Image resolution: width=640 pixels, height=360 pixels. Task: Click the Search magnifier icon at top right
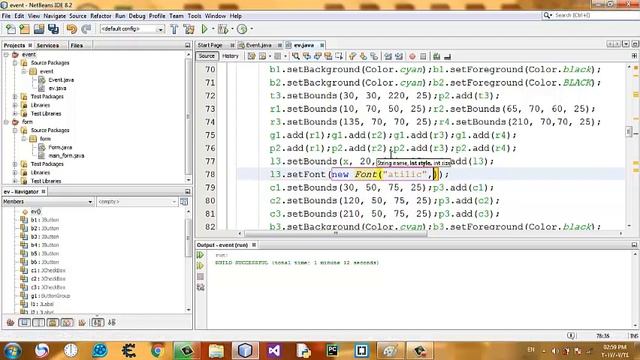point(547,15)
